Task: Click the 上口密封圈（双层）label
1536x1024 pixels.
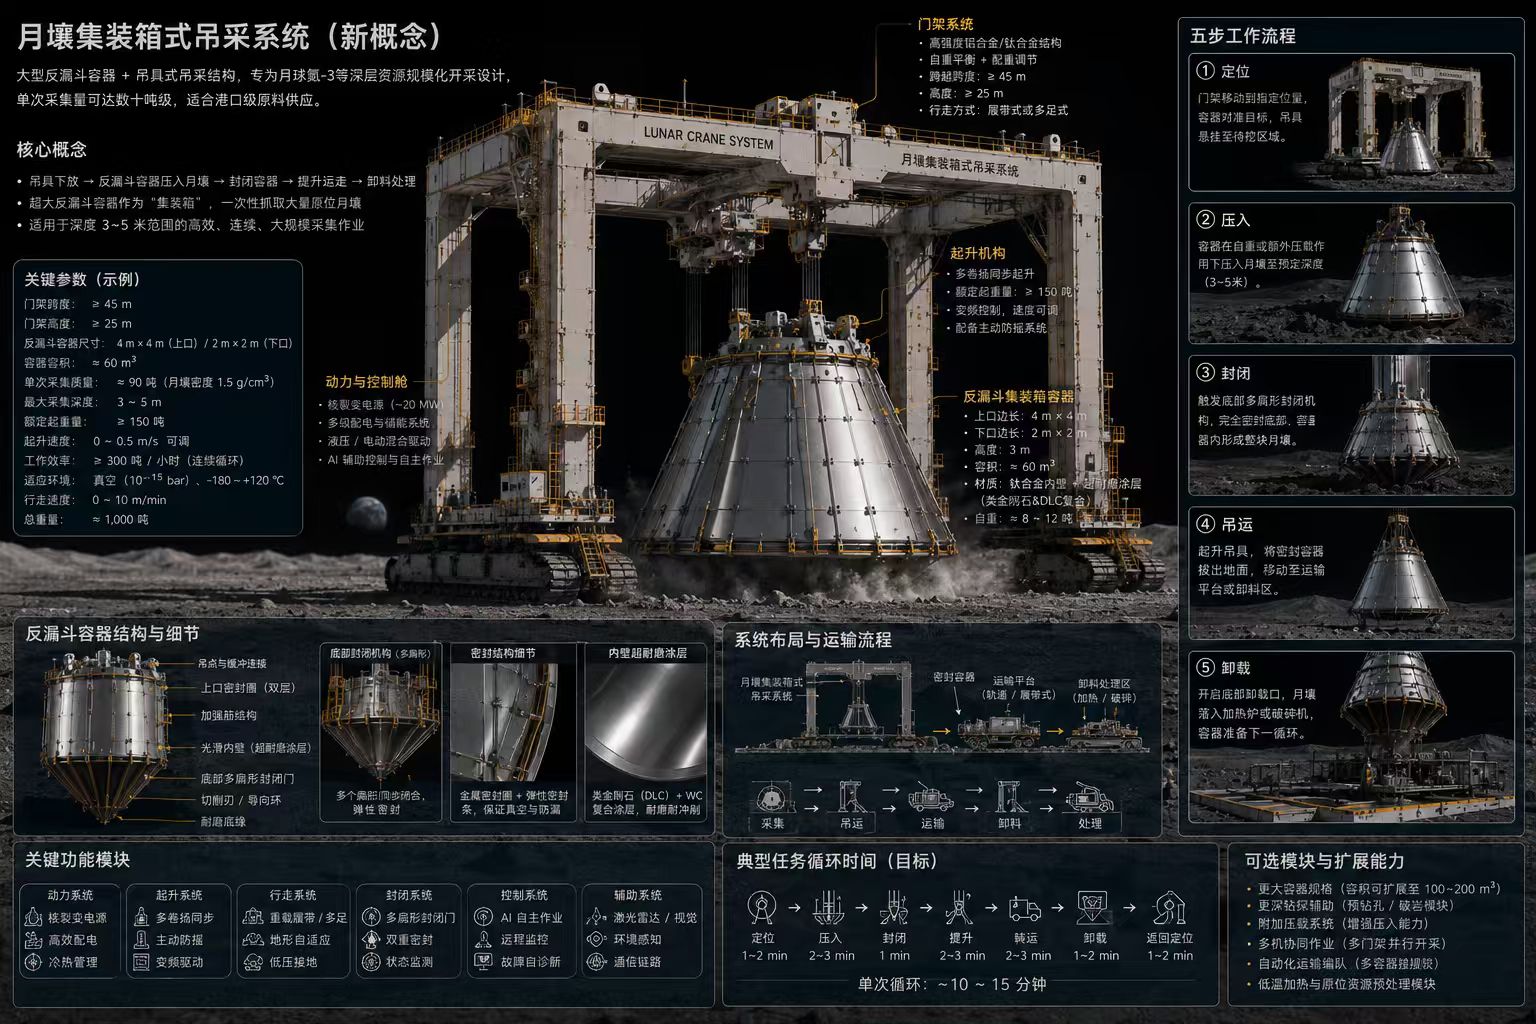Action: (x=248, y=688)
